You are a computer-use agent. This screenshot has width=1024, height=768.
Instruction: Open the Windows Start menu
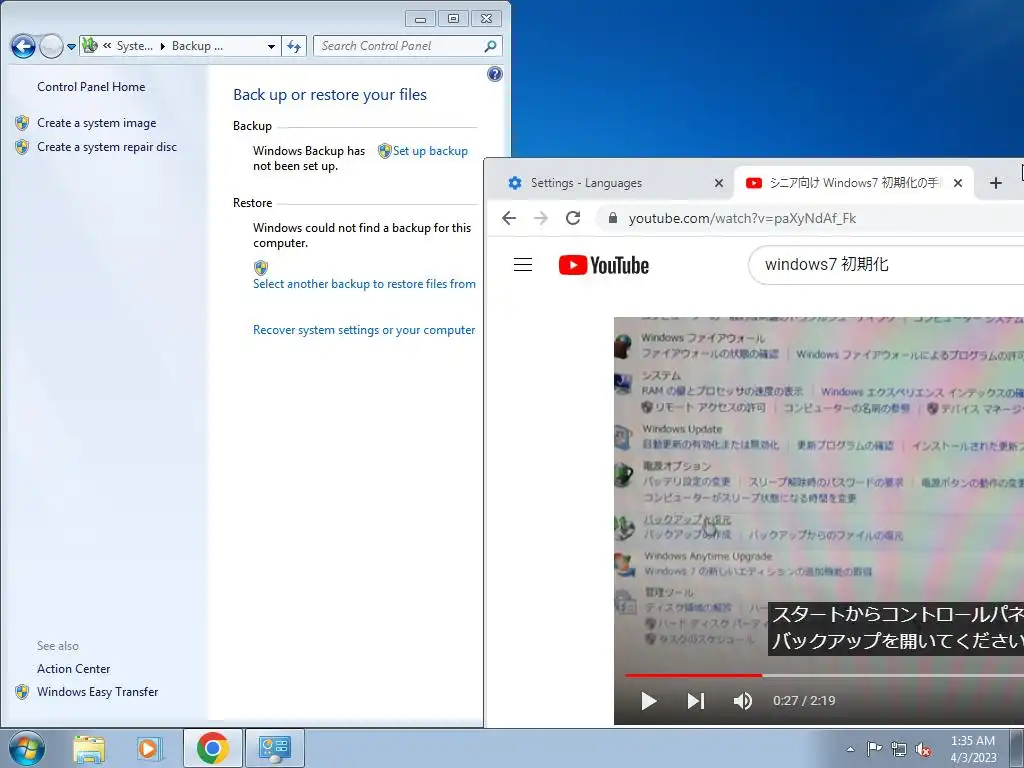pyautogui.click(x=26, y=748)
